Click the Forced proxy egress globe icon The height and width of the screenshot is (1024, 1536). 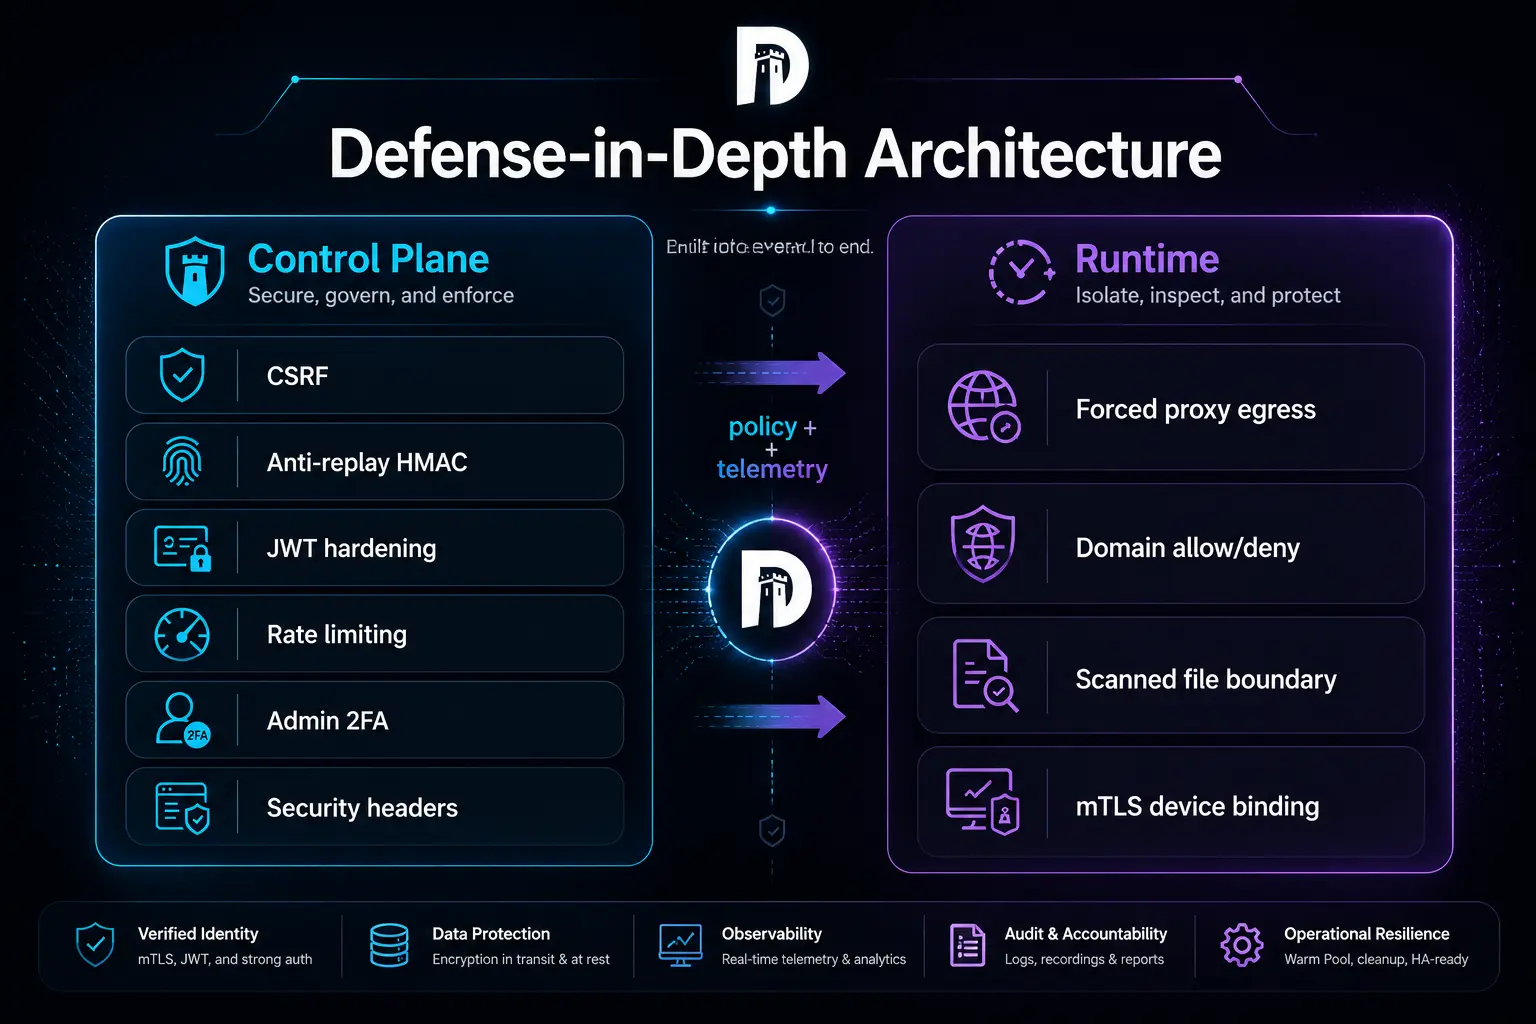(983, 406)
